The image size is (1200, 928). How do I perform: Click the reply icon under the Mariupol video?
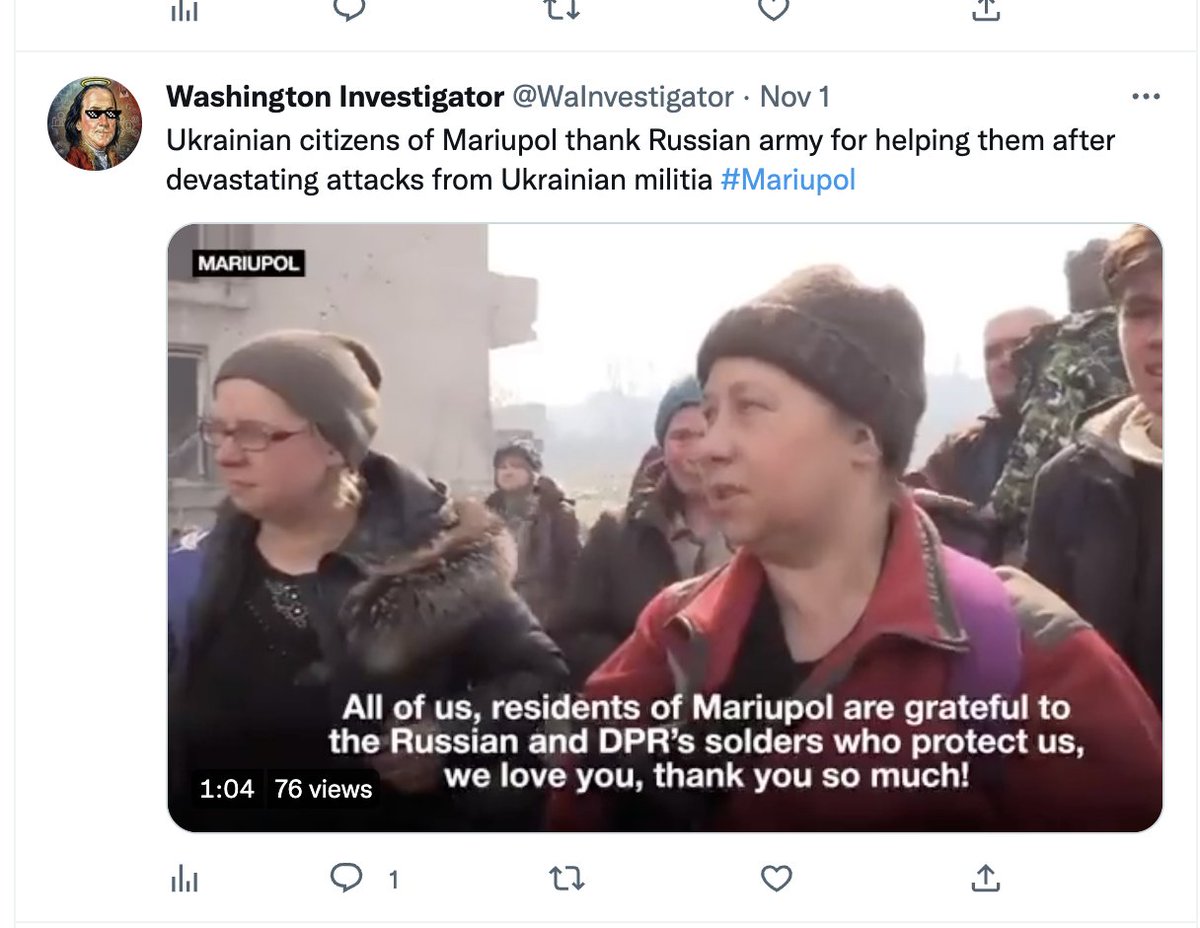[346, 879]
